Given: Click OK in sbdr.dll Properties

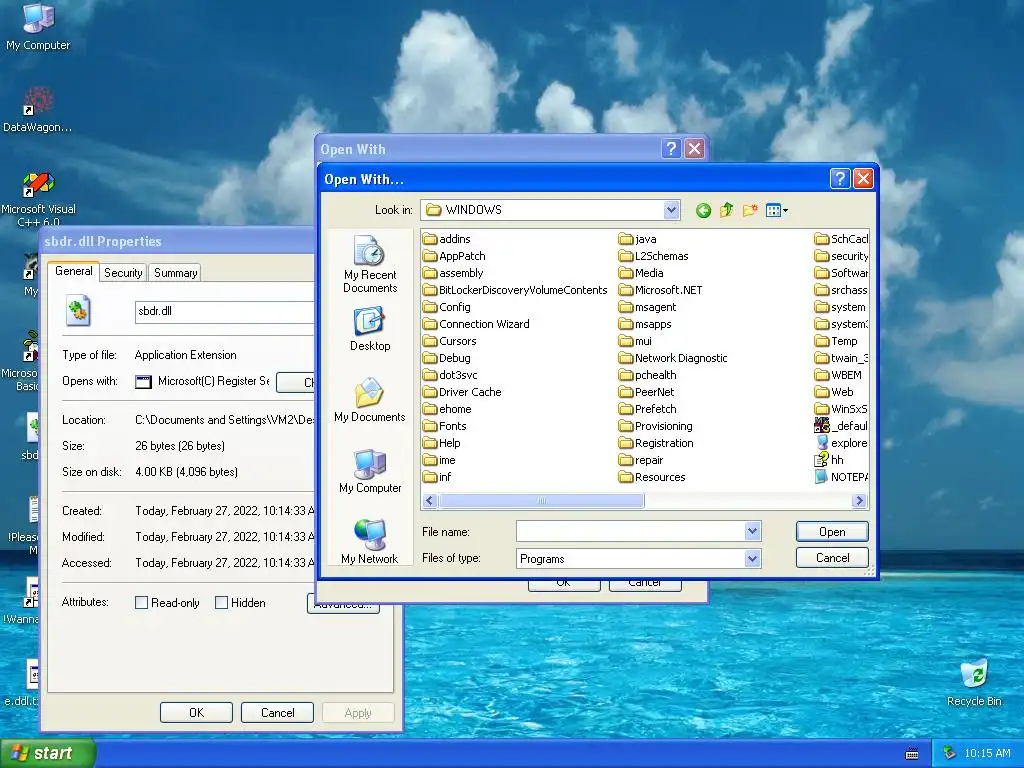Looking at the screenshot, I should point(197,712).
